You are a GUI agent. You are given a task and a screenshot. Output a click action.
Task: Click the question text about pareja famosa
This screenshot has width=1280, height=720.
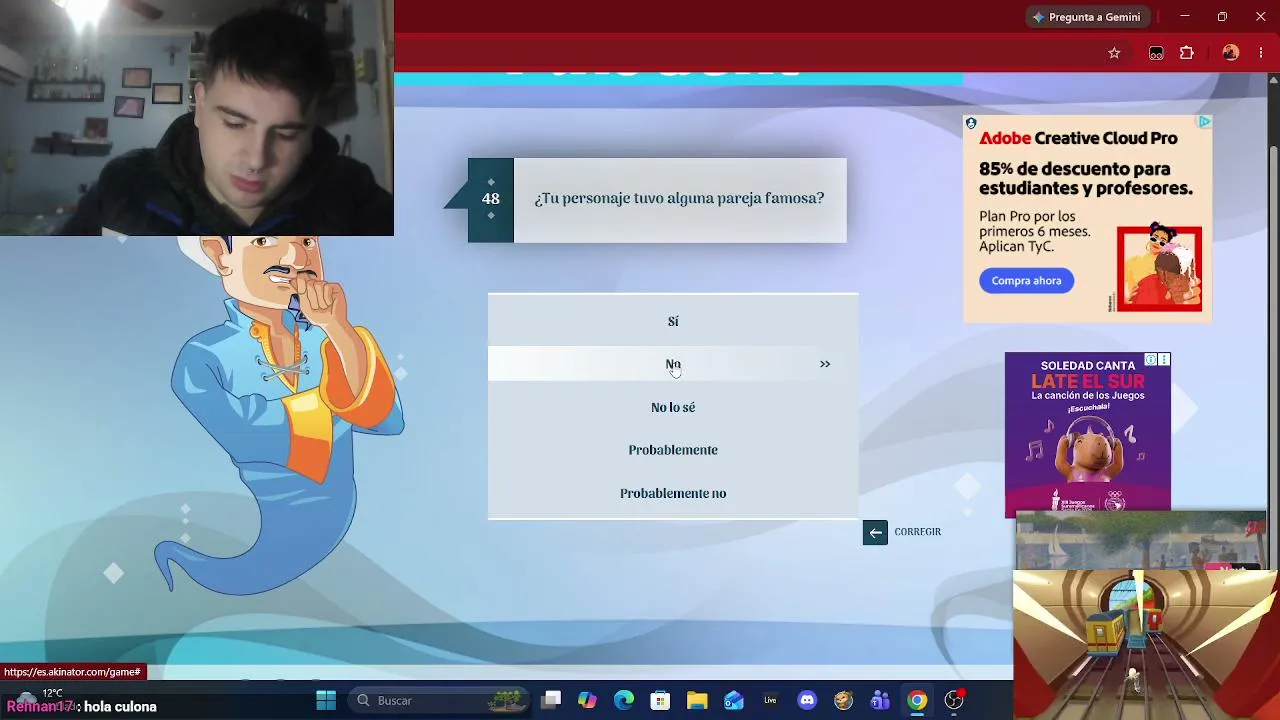pyautogui.click(x=679, y=199)
